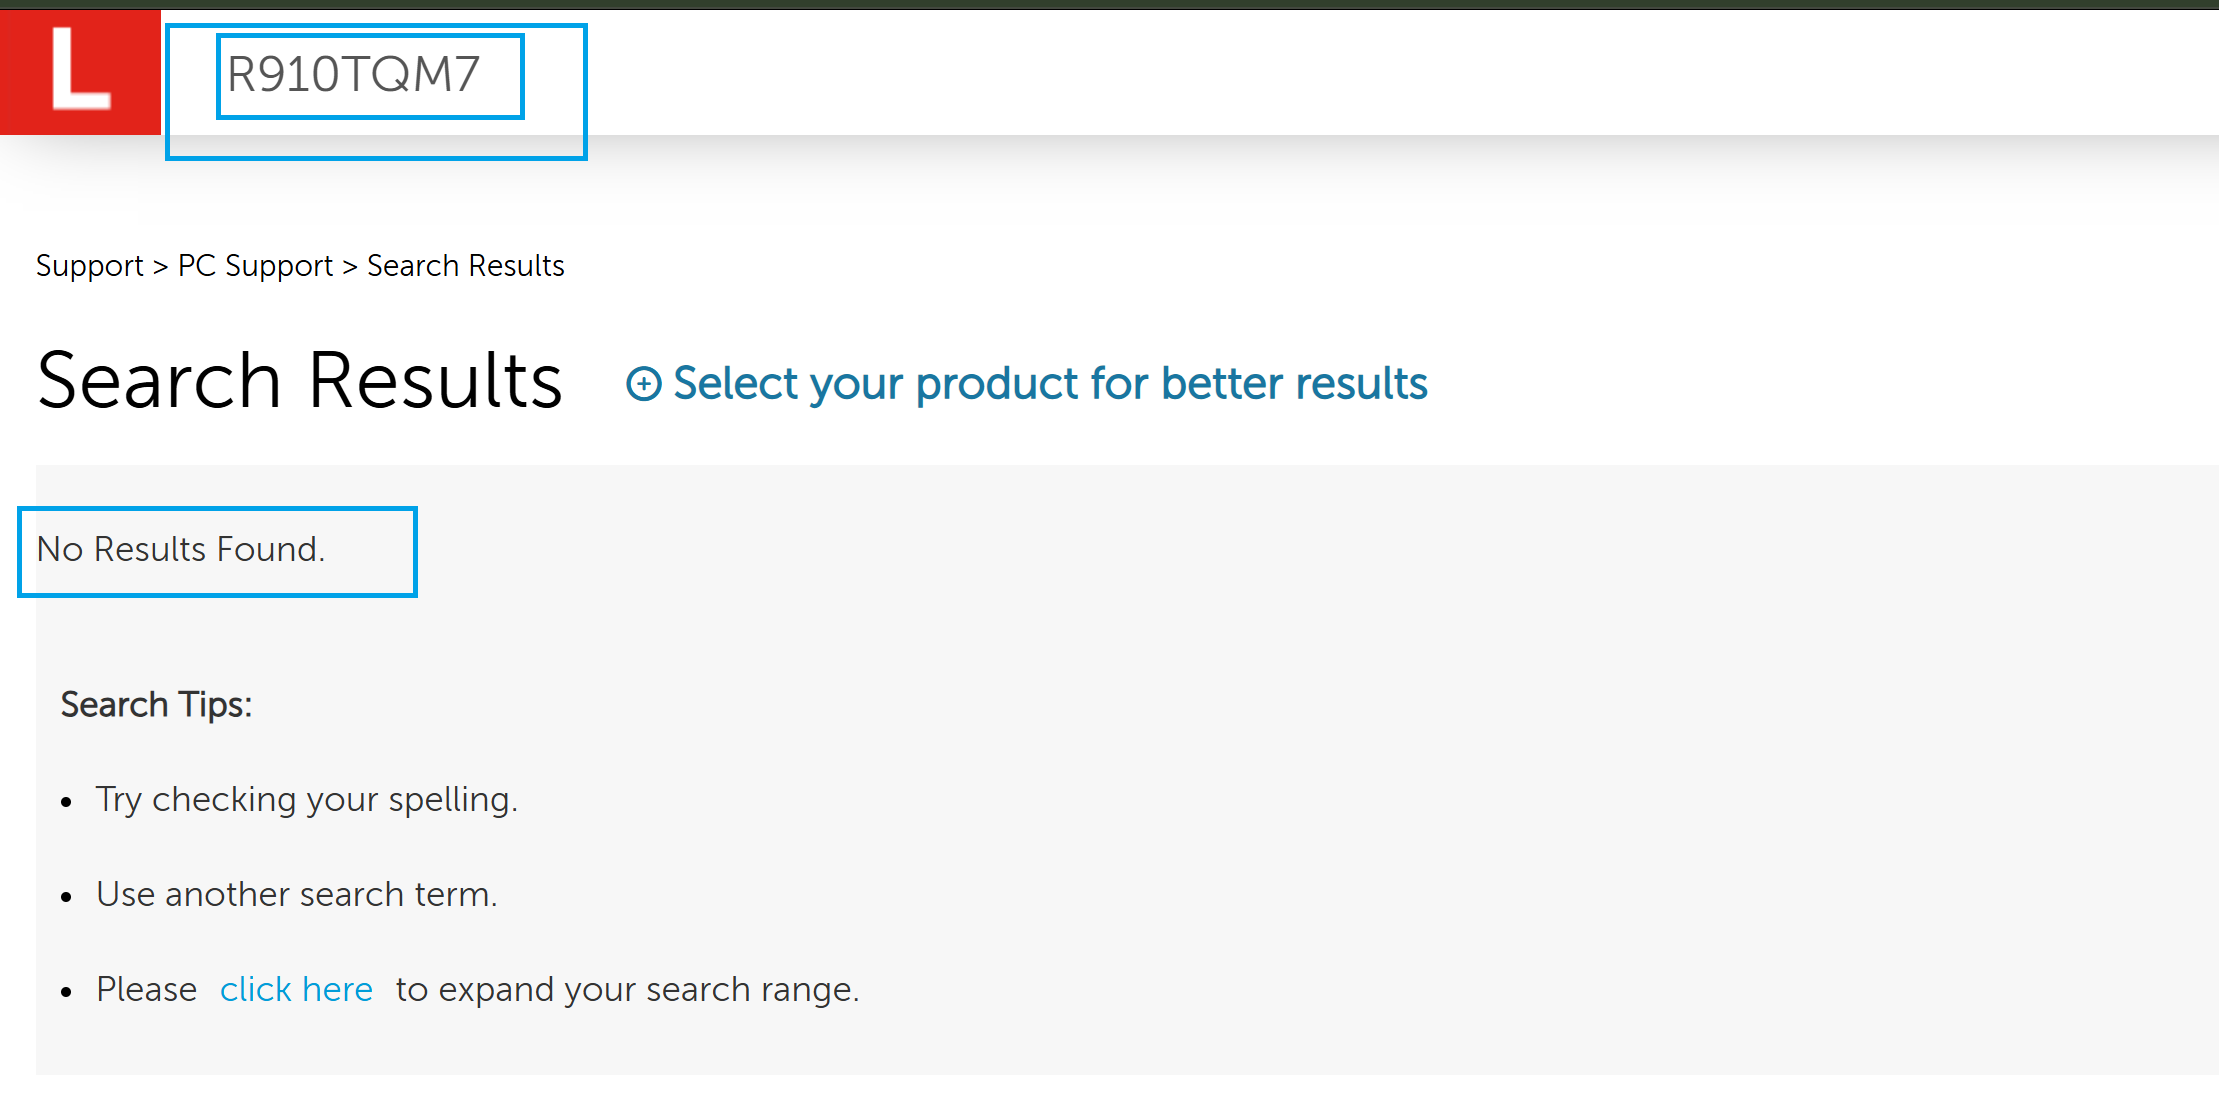The height and width of the screenshot is (1103, 2219).
Task: Click the arrow separator after Support breadcrumb
Action: pyautogui.click(x=160, y=266)
